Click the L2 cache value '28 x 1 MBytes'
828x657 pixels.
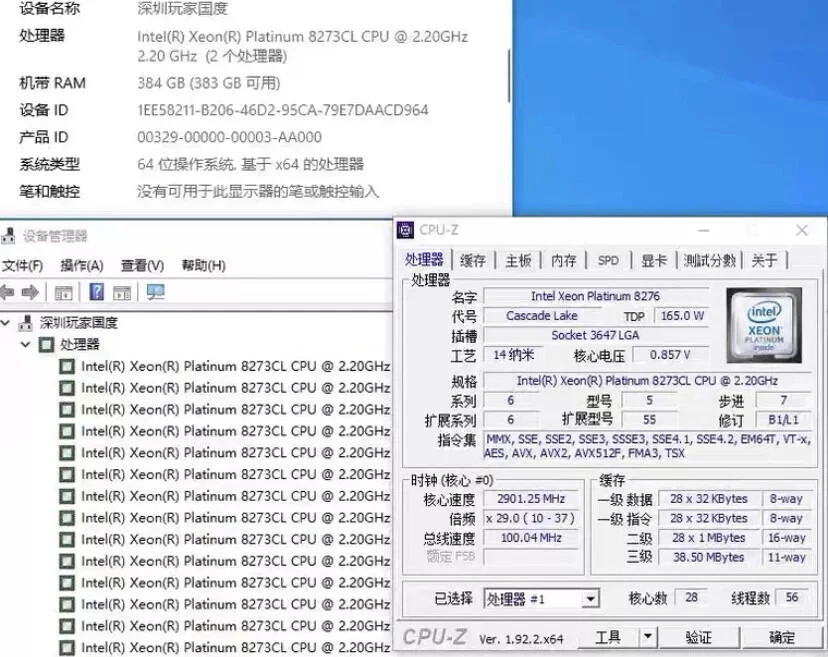coord(709,538)
